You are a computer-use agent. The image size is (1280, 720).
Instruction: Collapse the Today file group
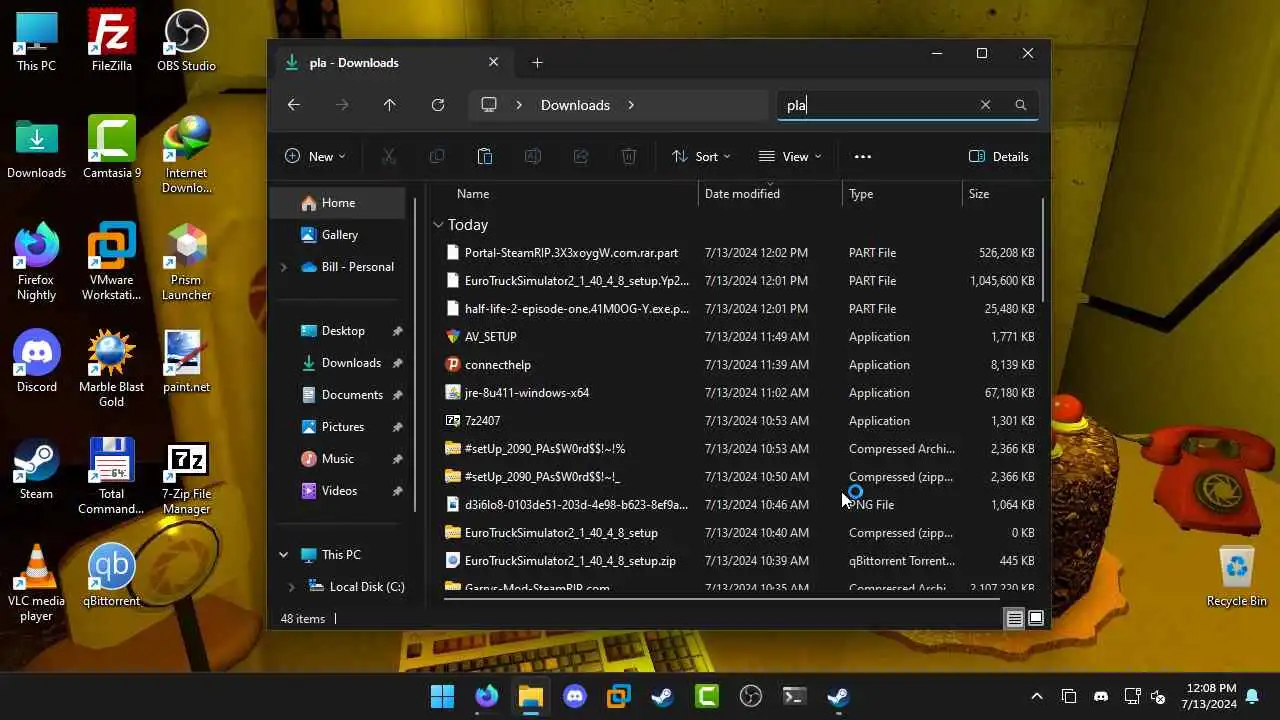(438, 225)
